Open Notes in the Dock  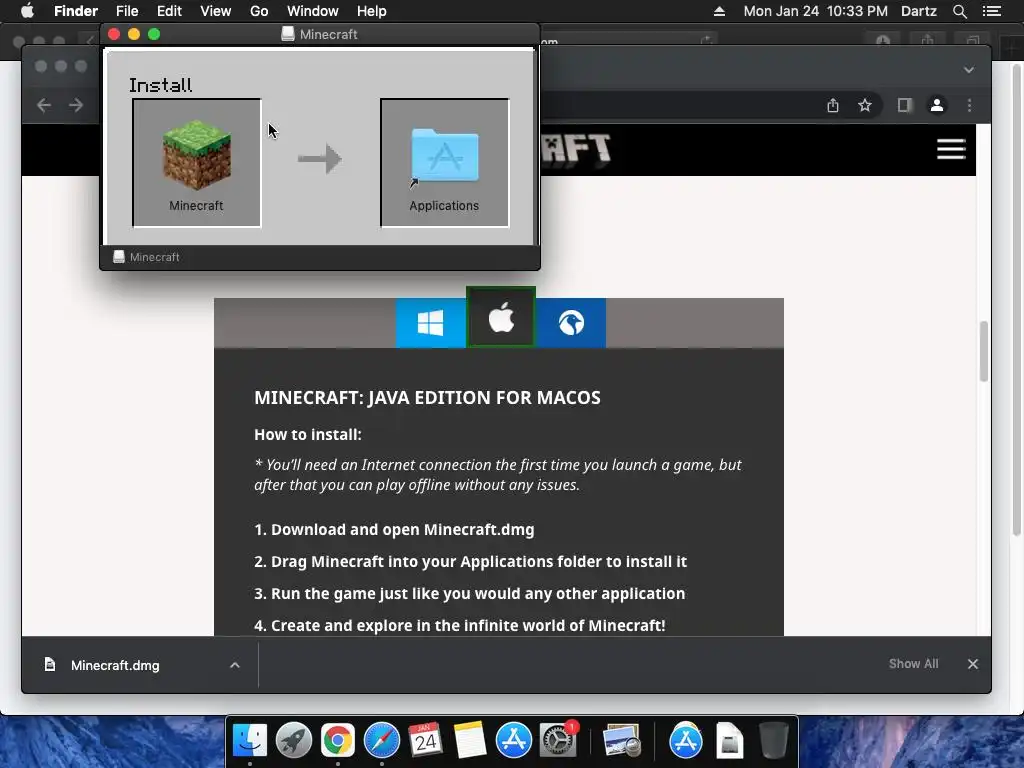pos(470,740)
